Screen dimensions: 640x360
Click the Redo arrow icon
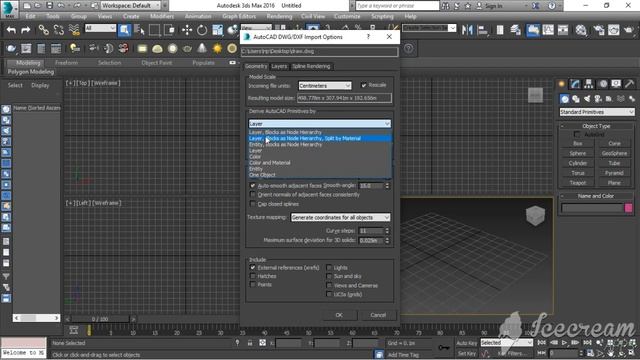[x=25, y=30]
